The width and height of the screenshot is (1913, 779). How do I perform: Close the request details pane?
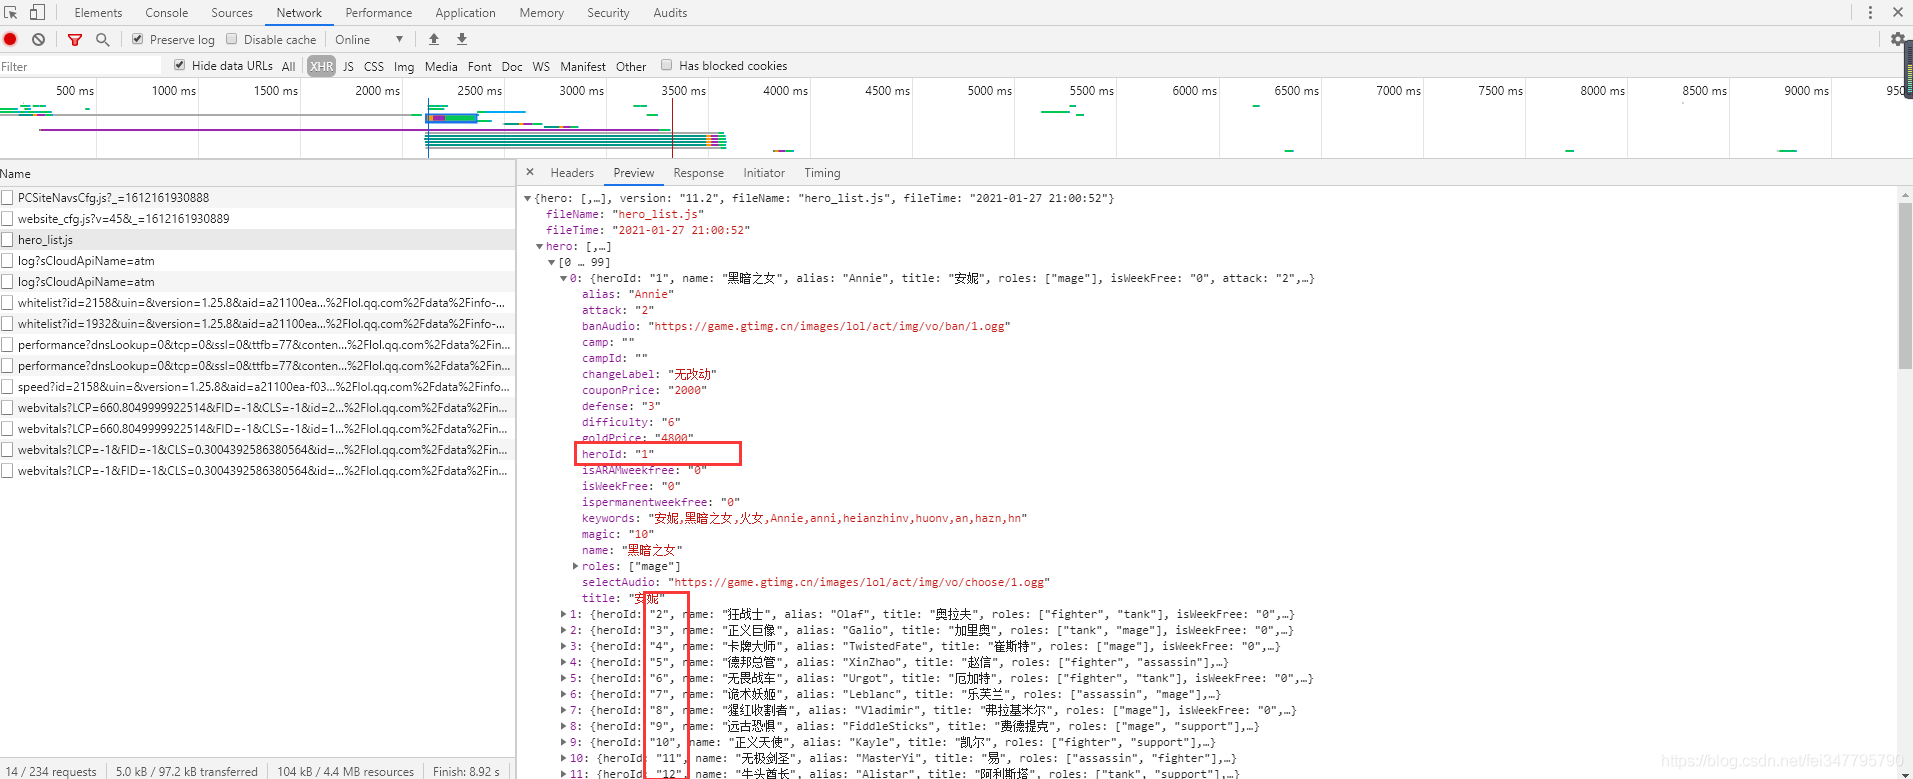click(x=530, y=172)
